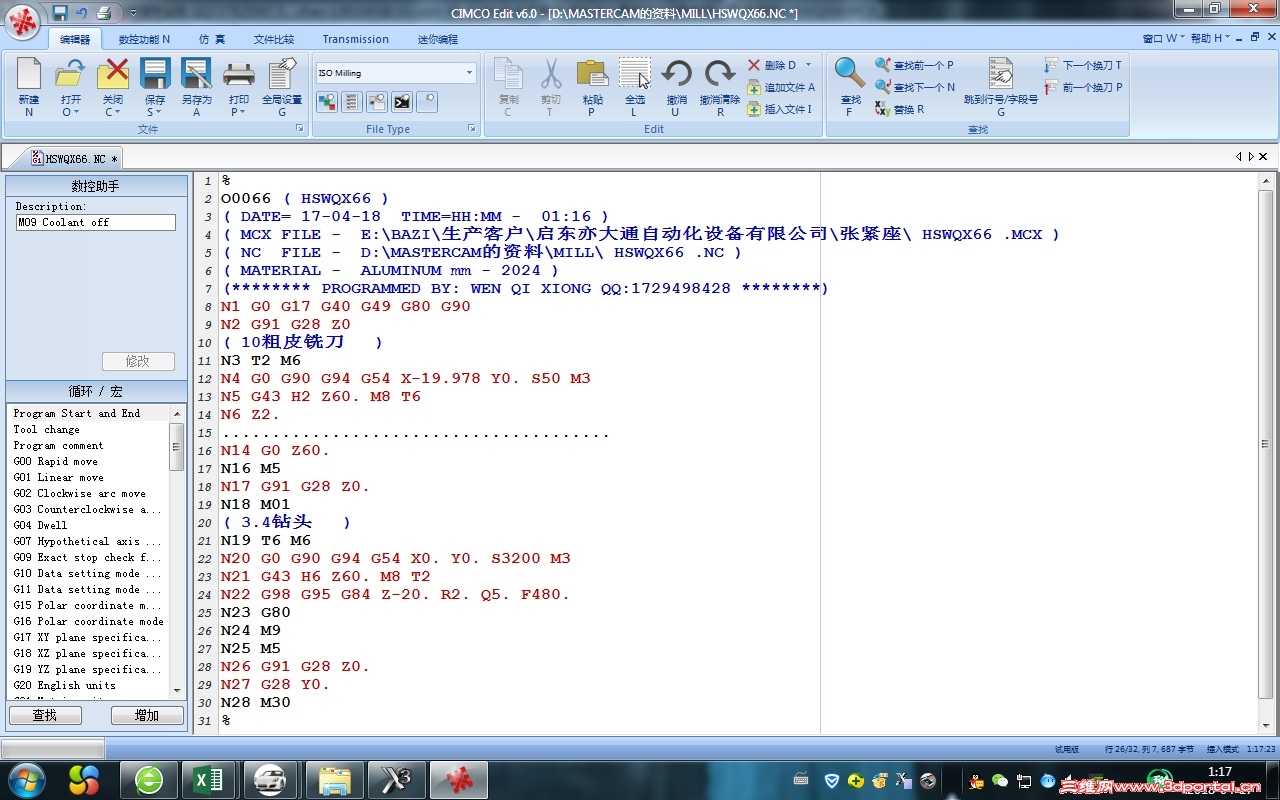
Task: Open the 窗口 W menu
Action: (x=1163, y=38)
